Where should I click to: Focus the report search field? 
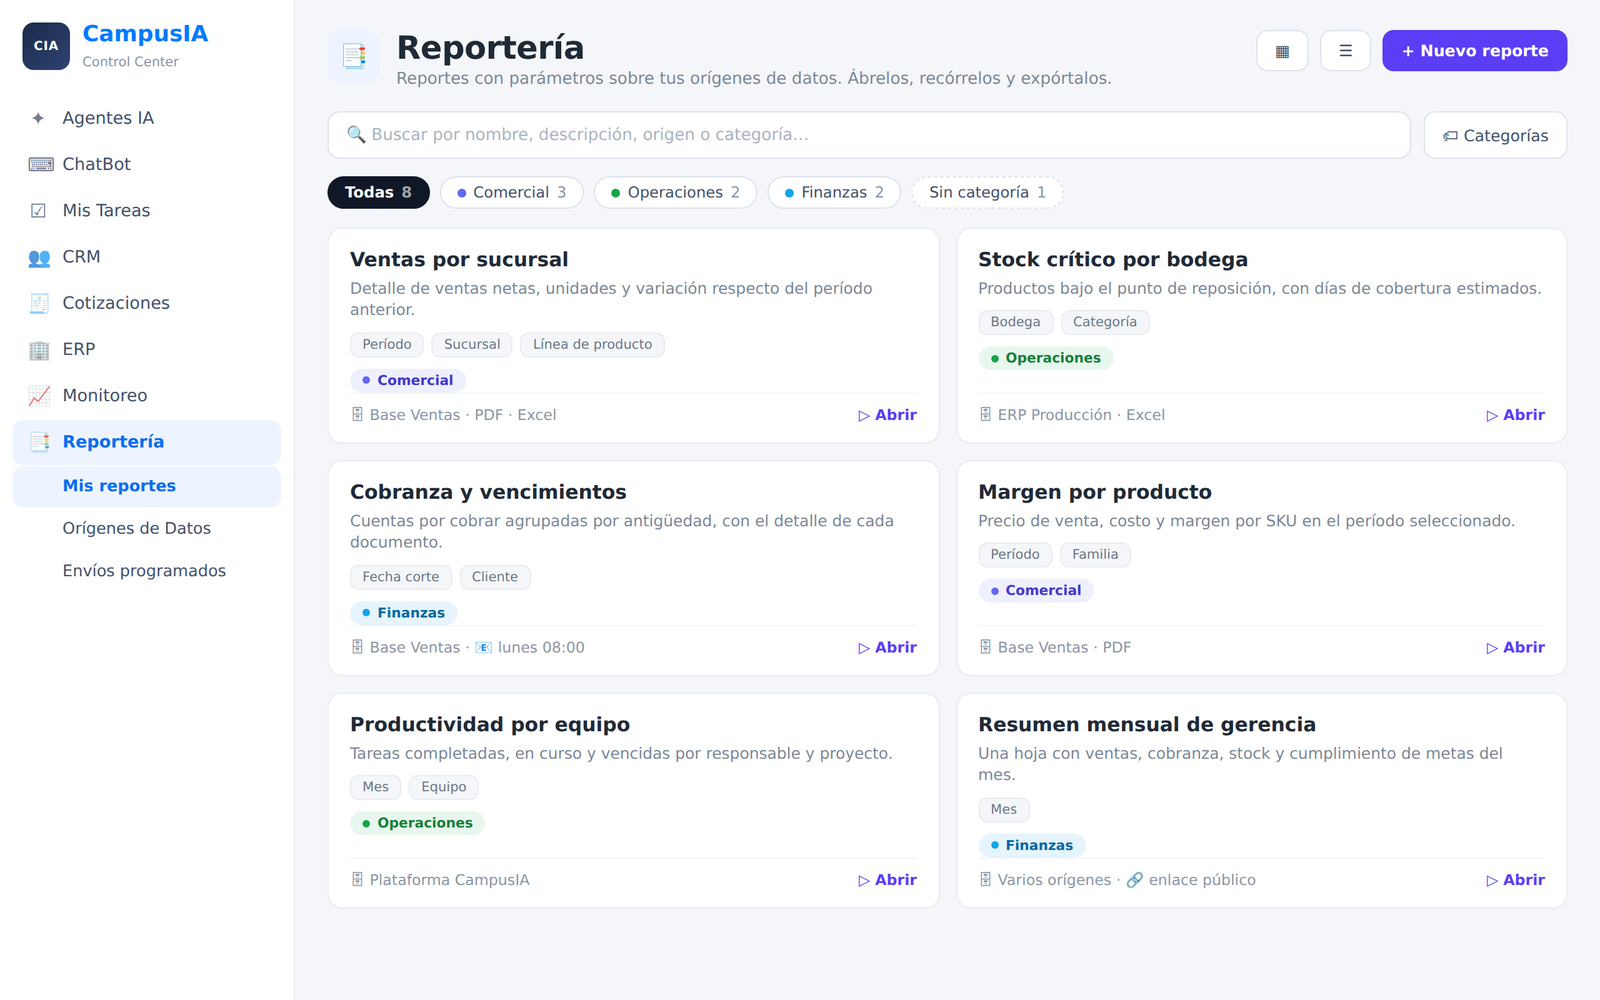pyautogui.click(x=869, y=135)
